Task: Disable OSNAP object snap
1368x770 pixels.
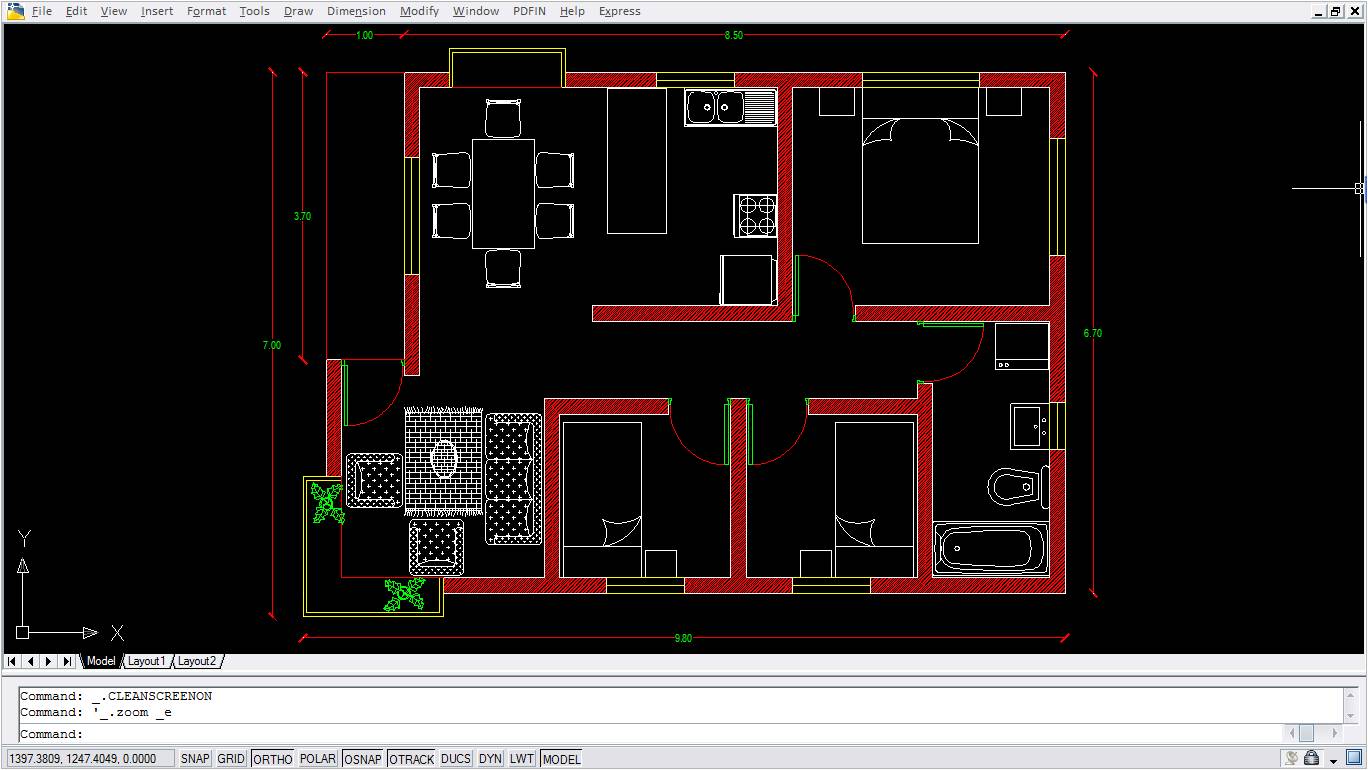Action: coord(362,759)
